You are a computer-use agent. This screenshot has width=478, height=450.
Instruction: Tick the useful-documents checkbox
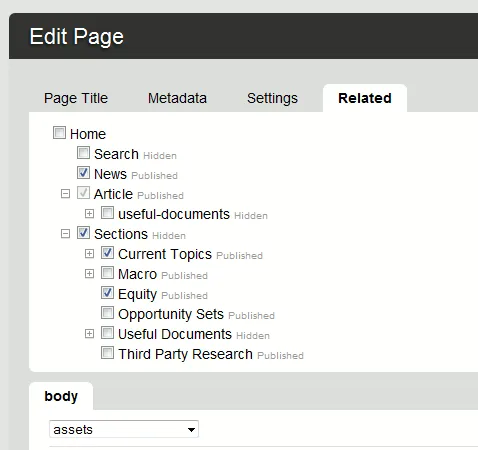pos(107,213)
